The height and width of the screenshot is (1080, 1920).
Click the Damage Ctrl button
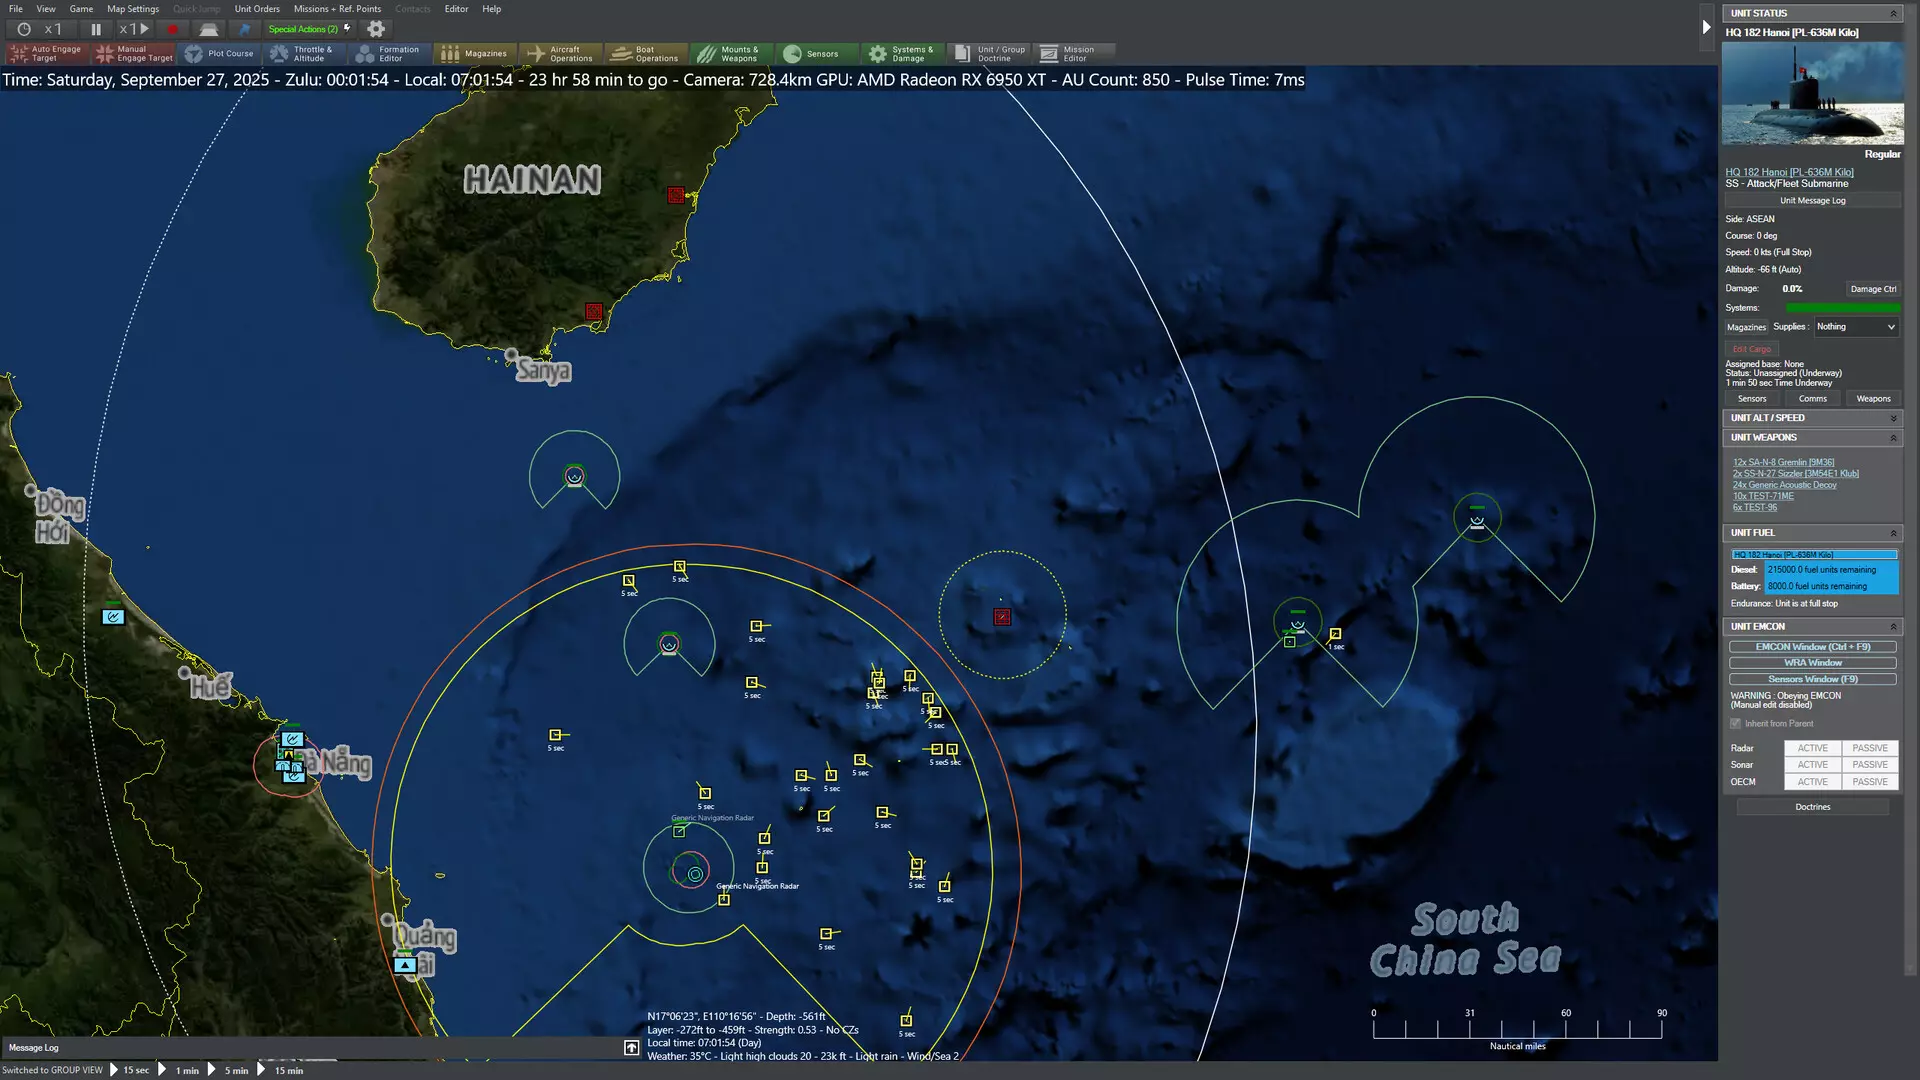click(x=1872, y=289)
